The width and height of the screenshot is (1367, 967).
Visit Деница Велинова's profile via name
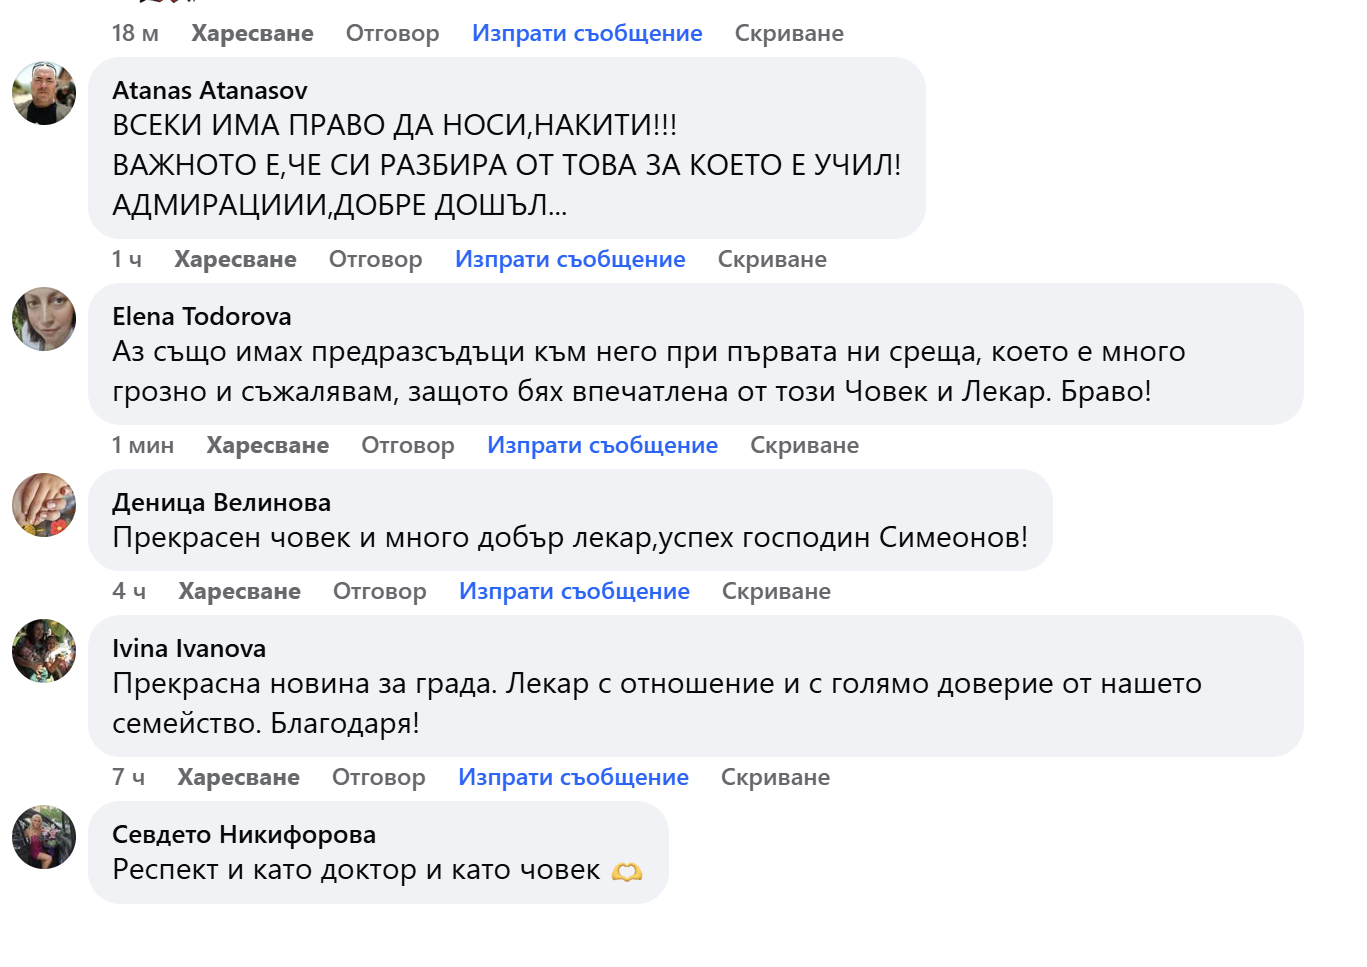coord(221,502)
